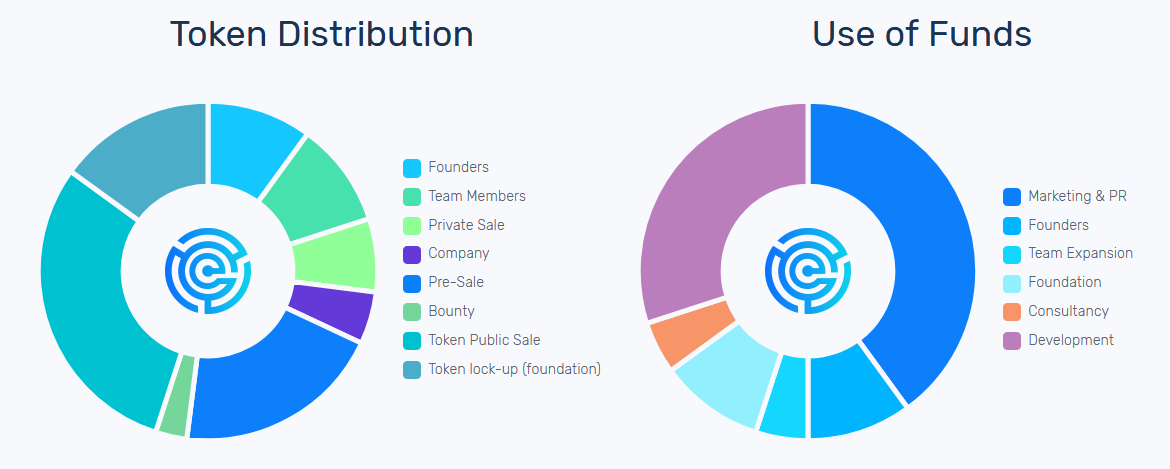Click the Marketing & PR legend swatch
Screen dimensions: 1170x469
point(1012,197)
